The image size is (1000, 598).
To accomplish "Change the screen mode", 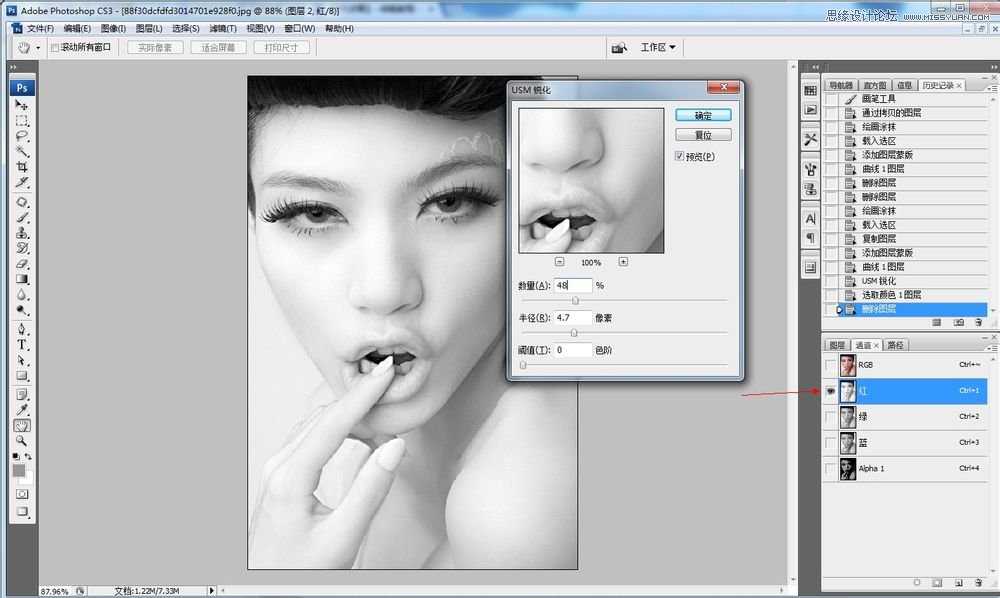I will click(x=22, y=511).
